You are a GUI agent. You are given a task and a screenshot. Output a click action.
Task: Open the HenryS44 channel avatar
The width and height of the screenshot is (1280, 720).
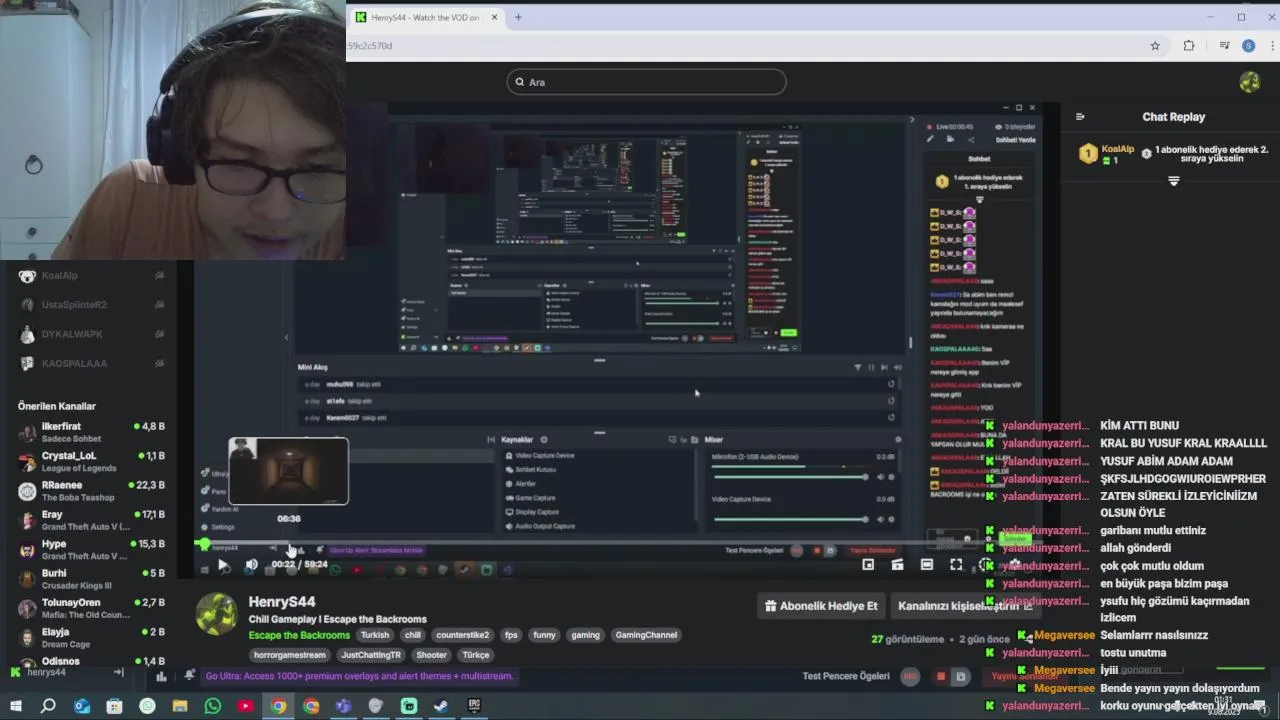click(216, 614)
